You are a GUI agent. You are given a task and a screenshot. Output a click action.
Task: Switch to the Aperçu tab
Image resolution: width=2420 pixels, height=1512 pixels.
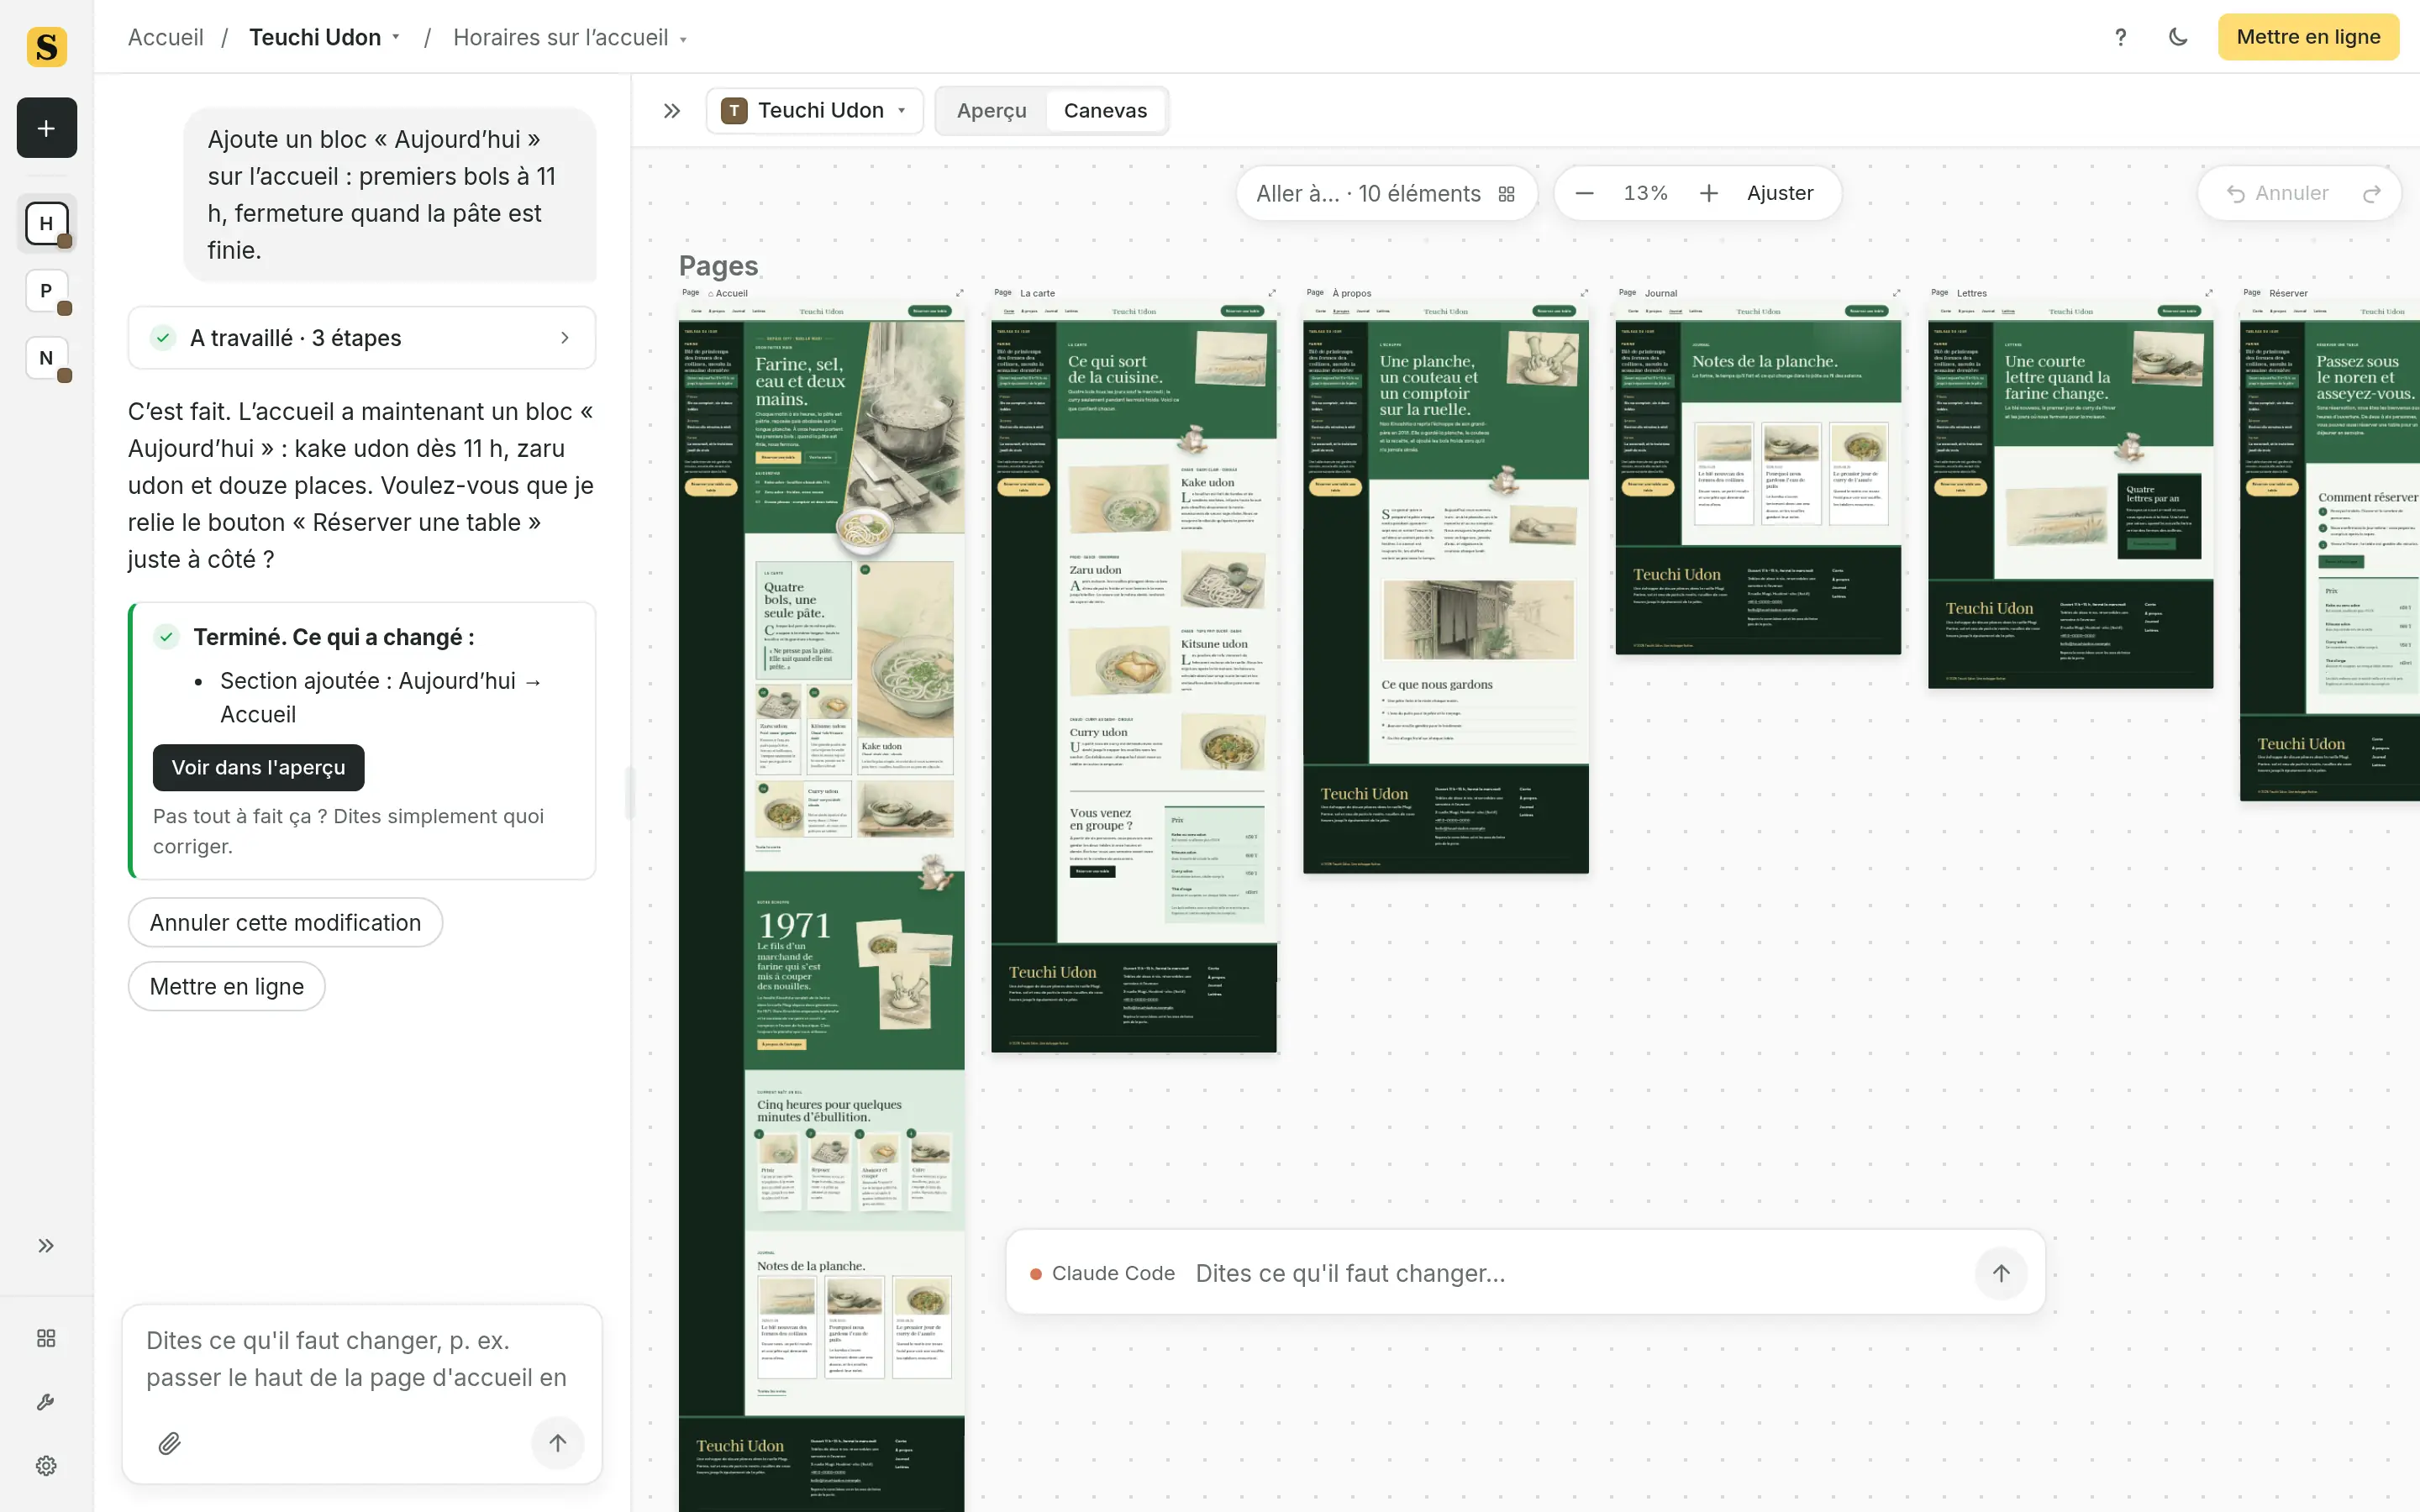click(991, 110)
